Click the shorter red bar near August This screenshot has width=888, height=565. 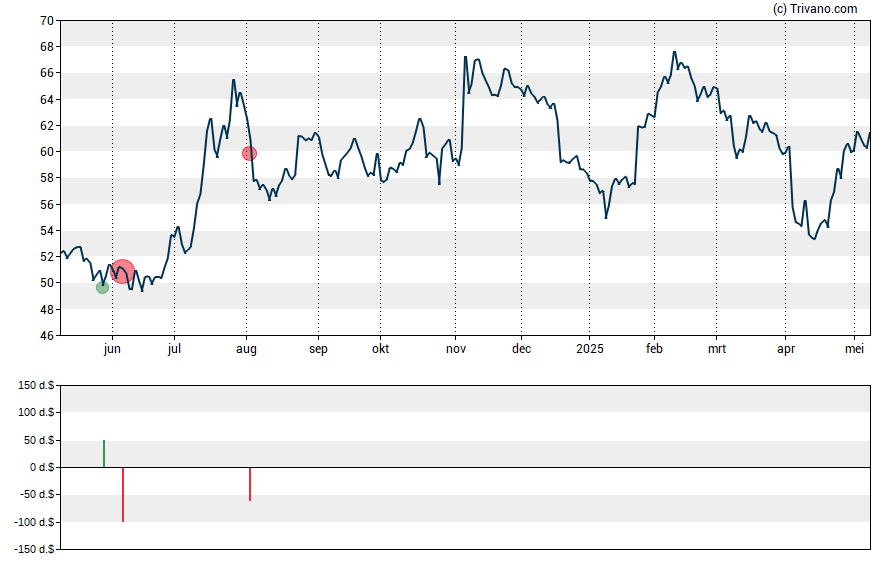coord(250,484)
